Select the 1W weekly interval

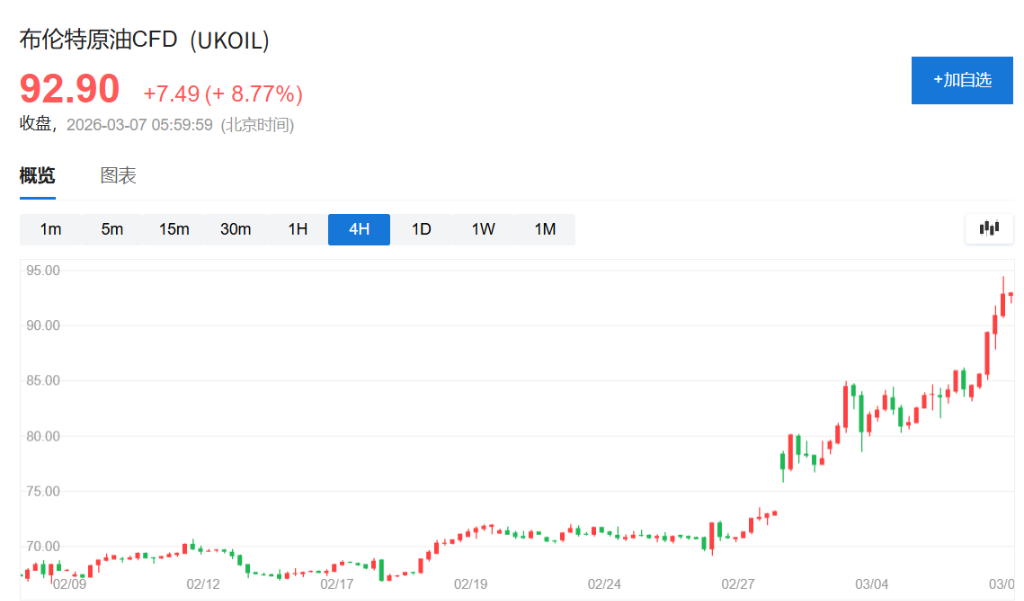point(483,229)
